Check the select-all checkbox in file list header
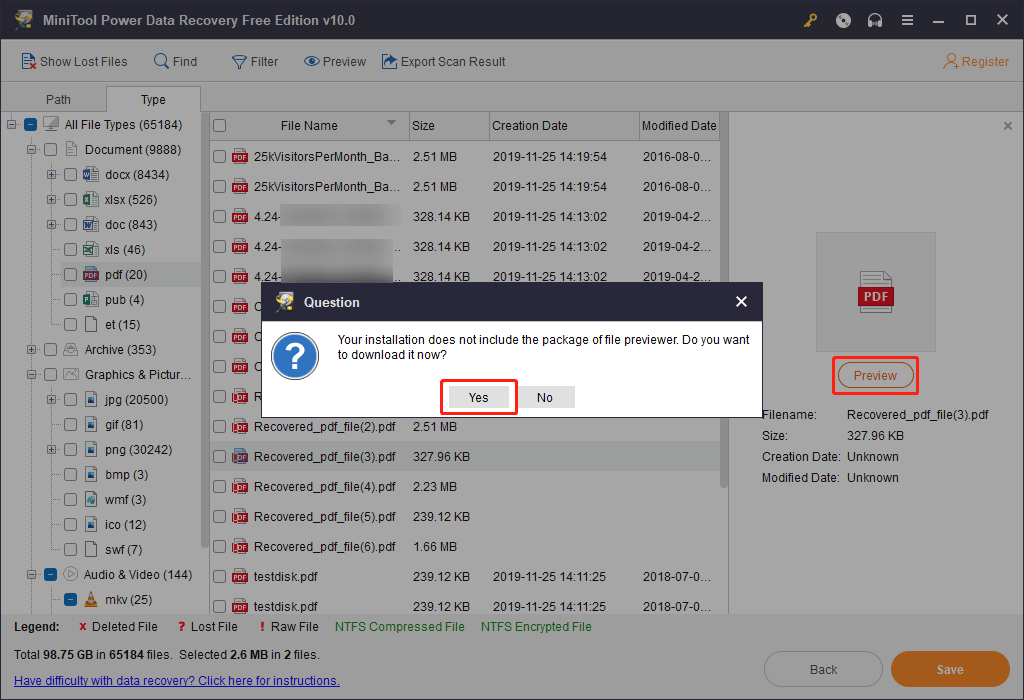The width and height of the screenshot is (1024, 700). 220,125
